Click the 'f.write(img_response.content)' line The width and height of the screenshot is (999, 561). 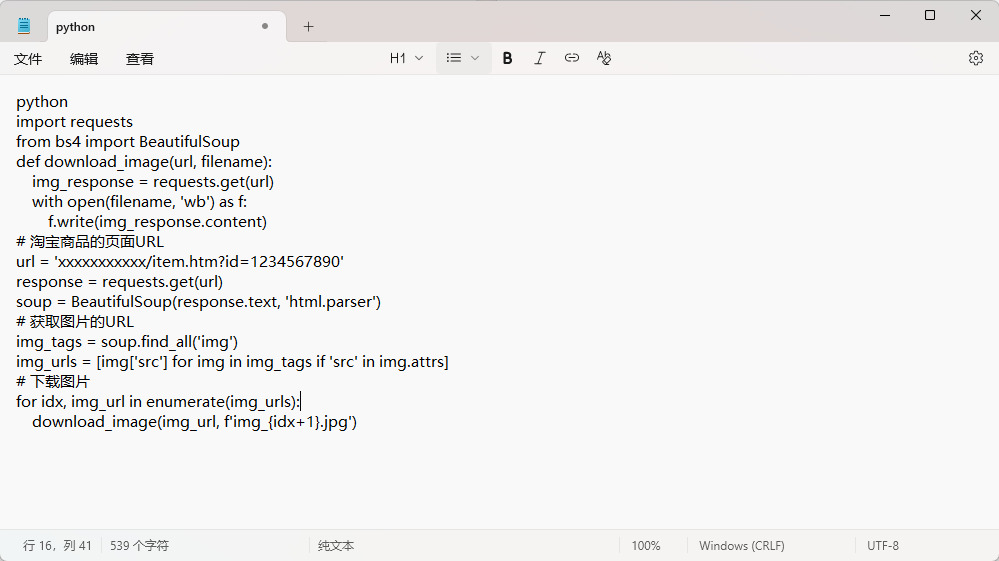coord(157,222)
